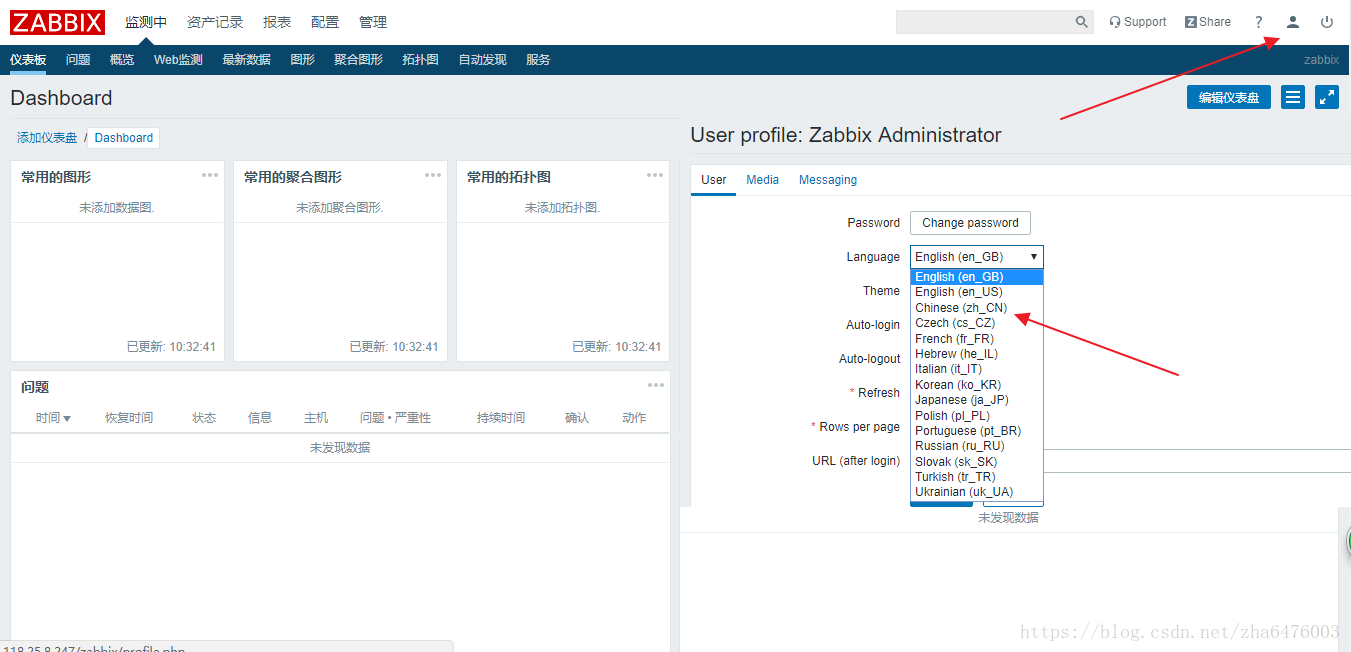This screenshot has width=1351, height=652.
Task: Open the 最新数据 submenu item
Action: coord(246,60)
